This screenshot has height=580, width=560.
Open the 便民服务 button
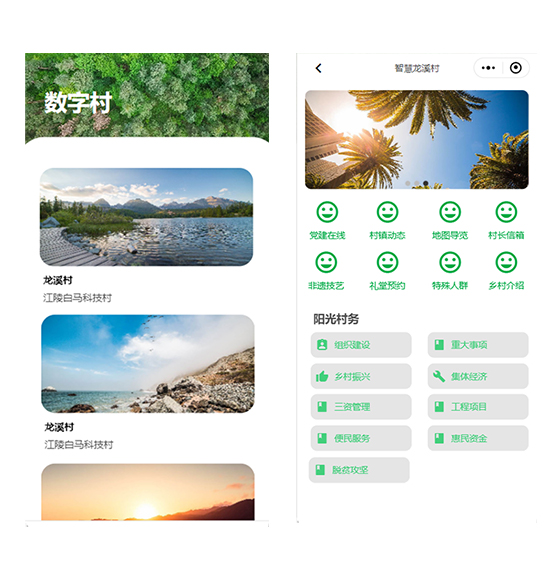pyautogui.click(x=361, y=438)
